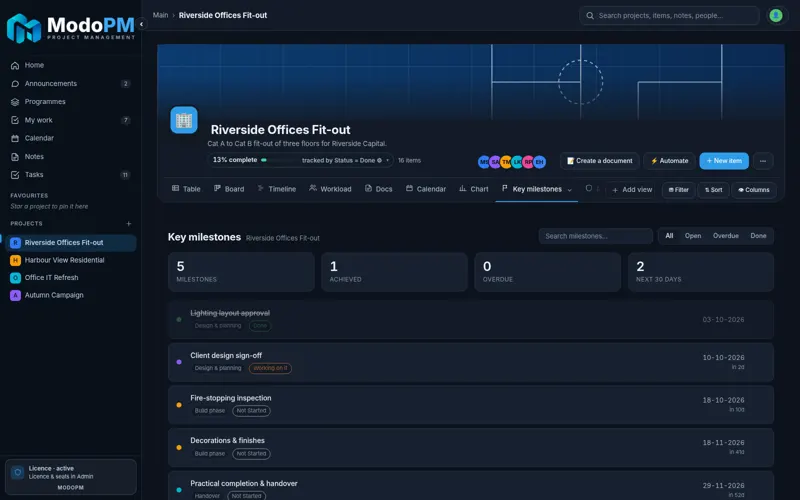Click the Tasks badge showing 11
Viewport: 800px width, 500px height.
pyautogui.click(x=125, y=175)
